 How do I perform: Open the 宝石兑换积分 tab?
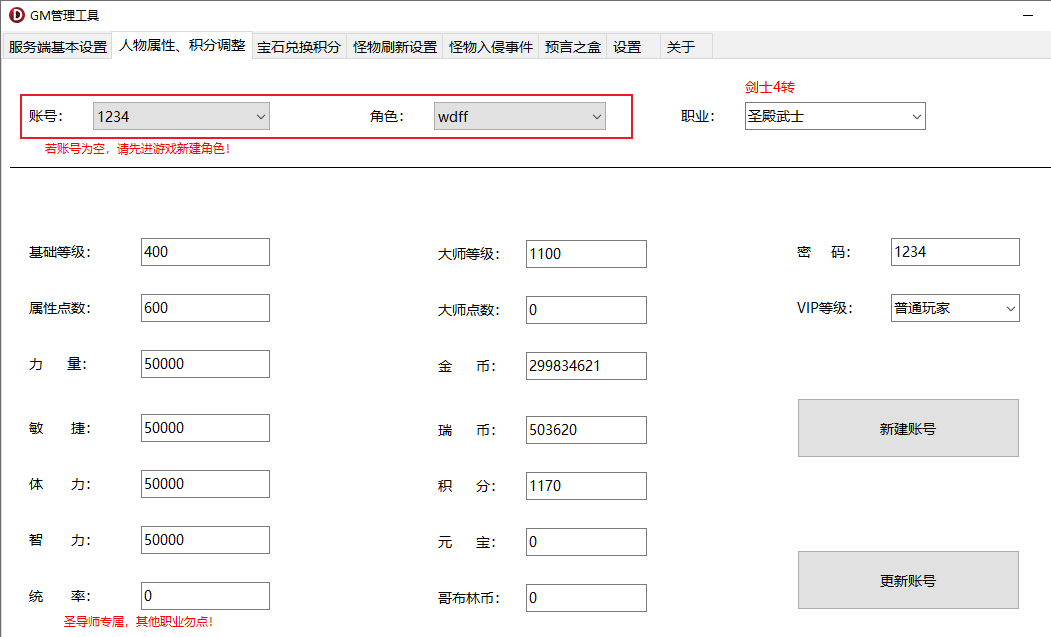click(299, 47)
